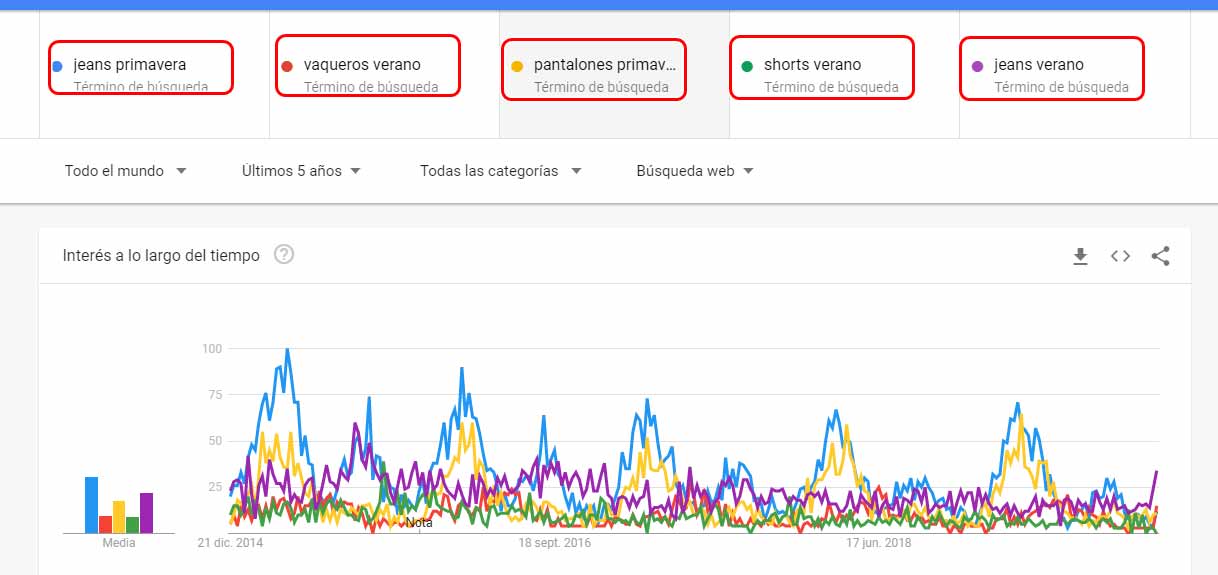Click the download CSV icon
This screenshot has height=575, width=1218.
click(x=1080, y=257)
